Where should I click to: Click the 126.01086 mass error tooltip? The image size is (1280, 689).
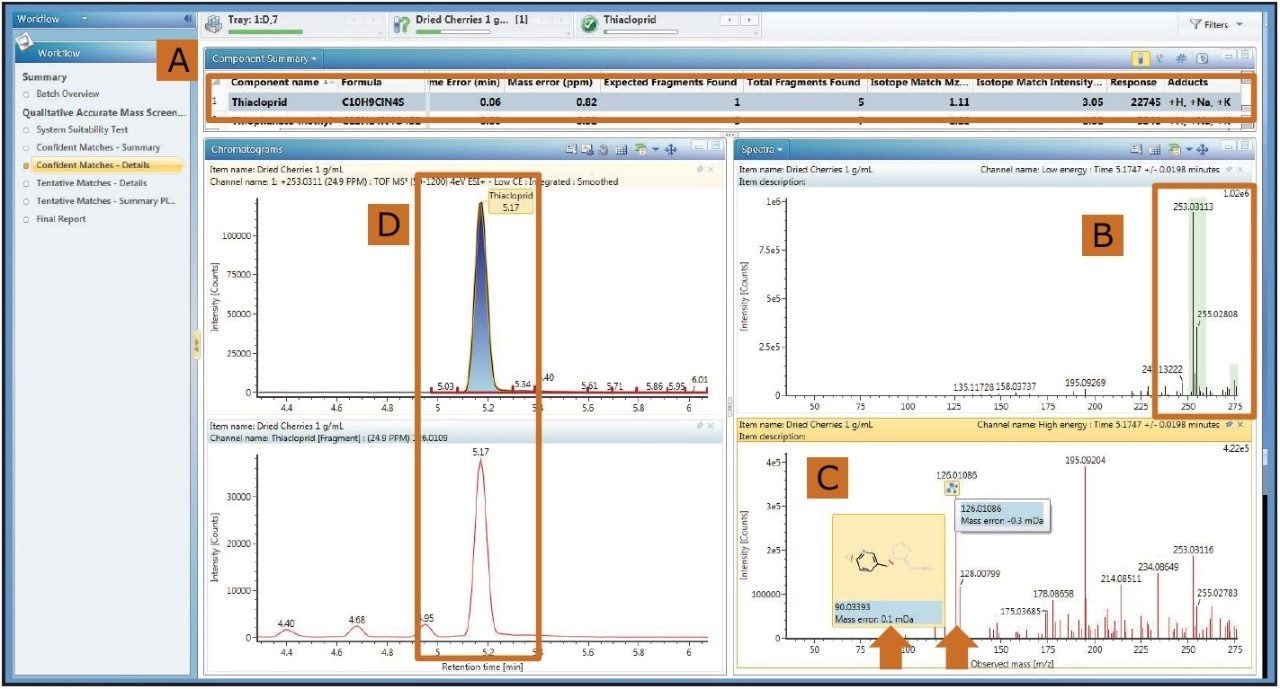[x=1001, y=515]
